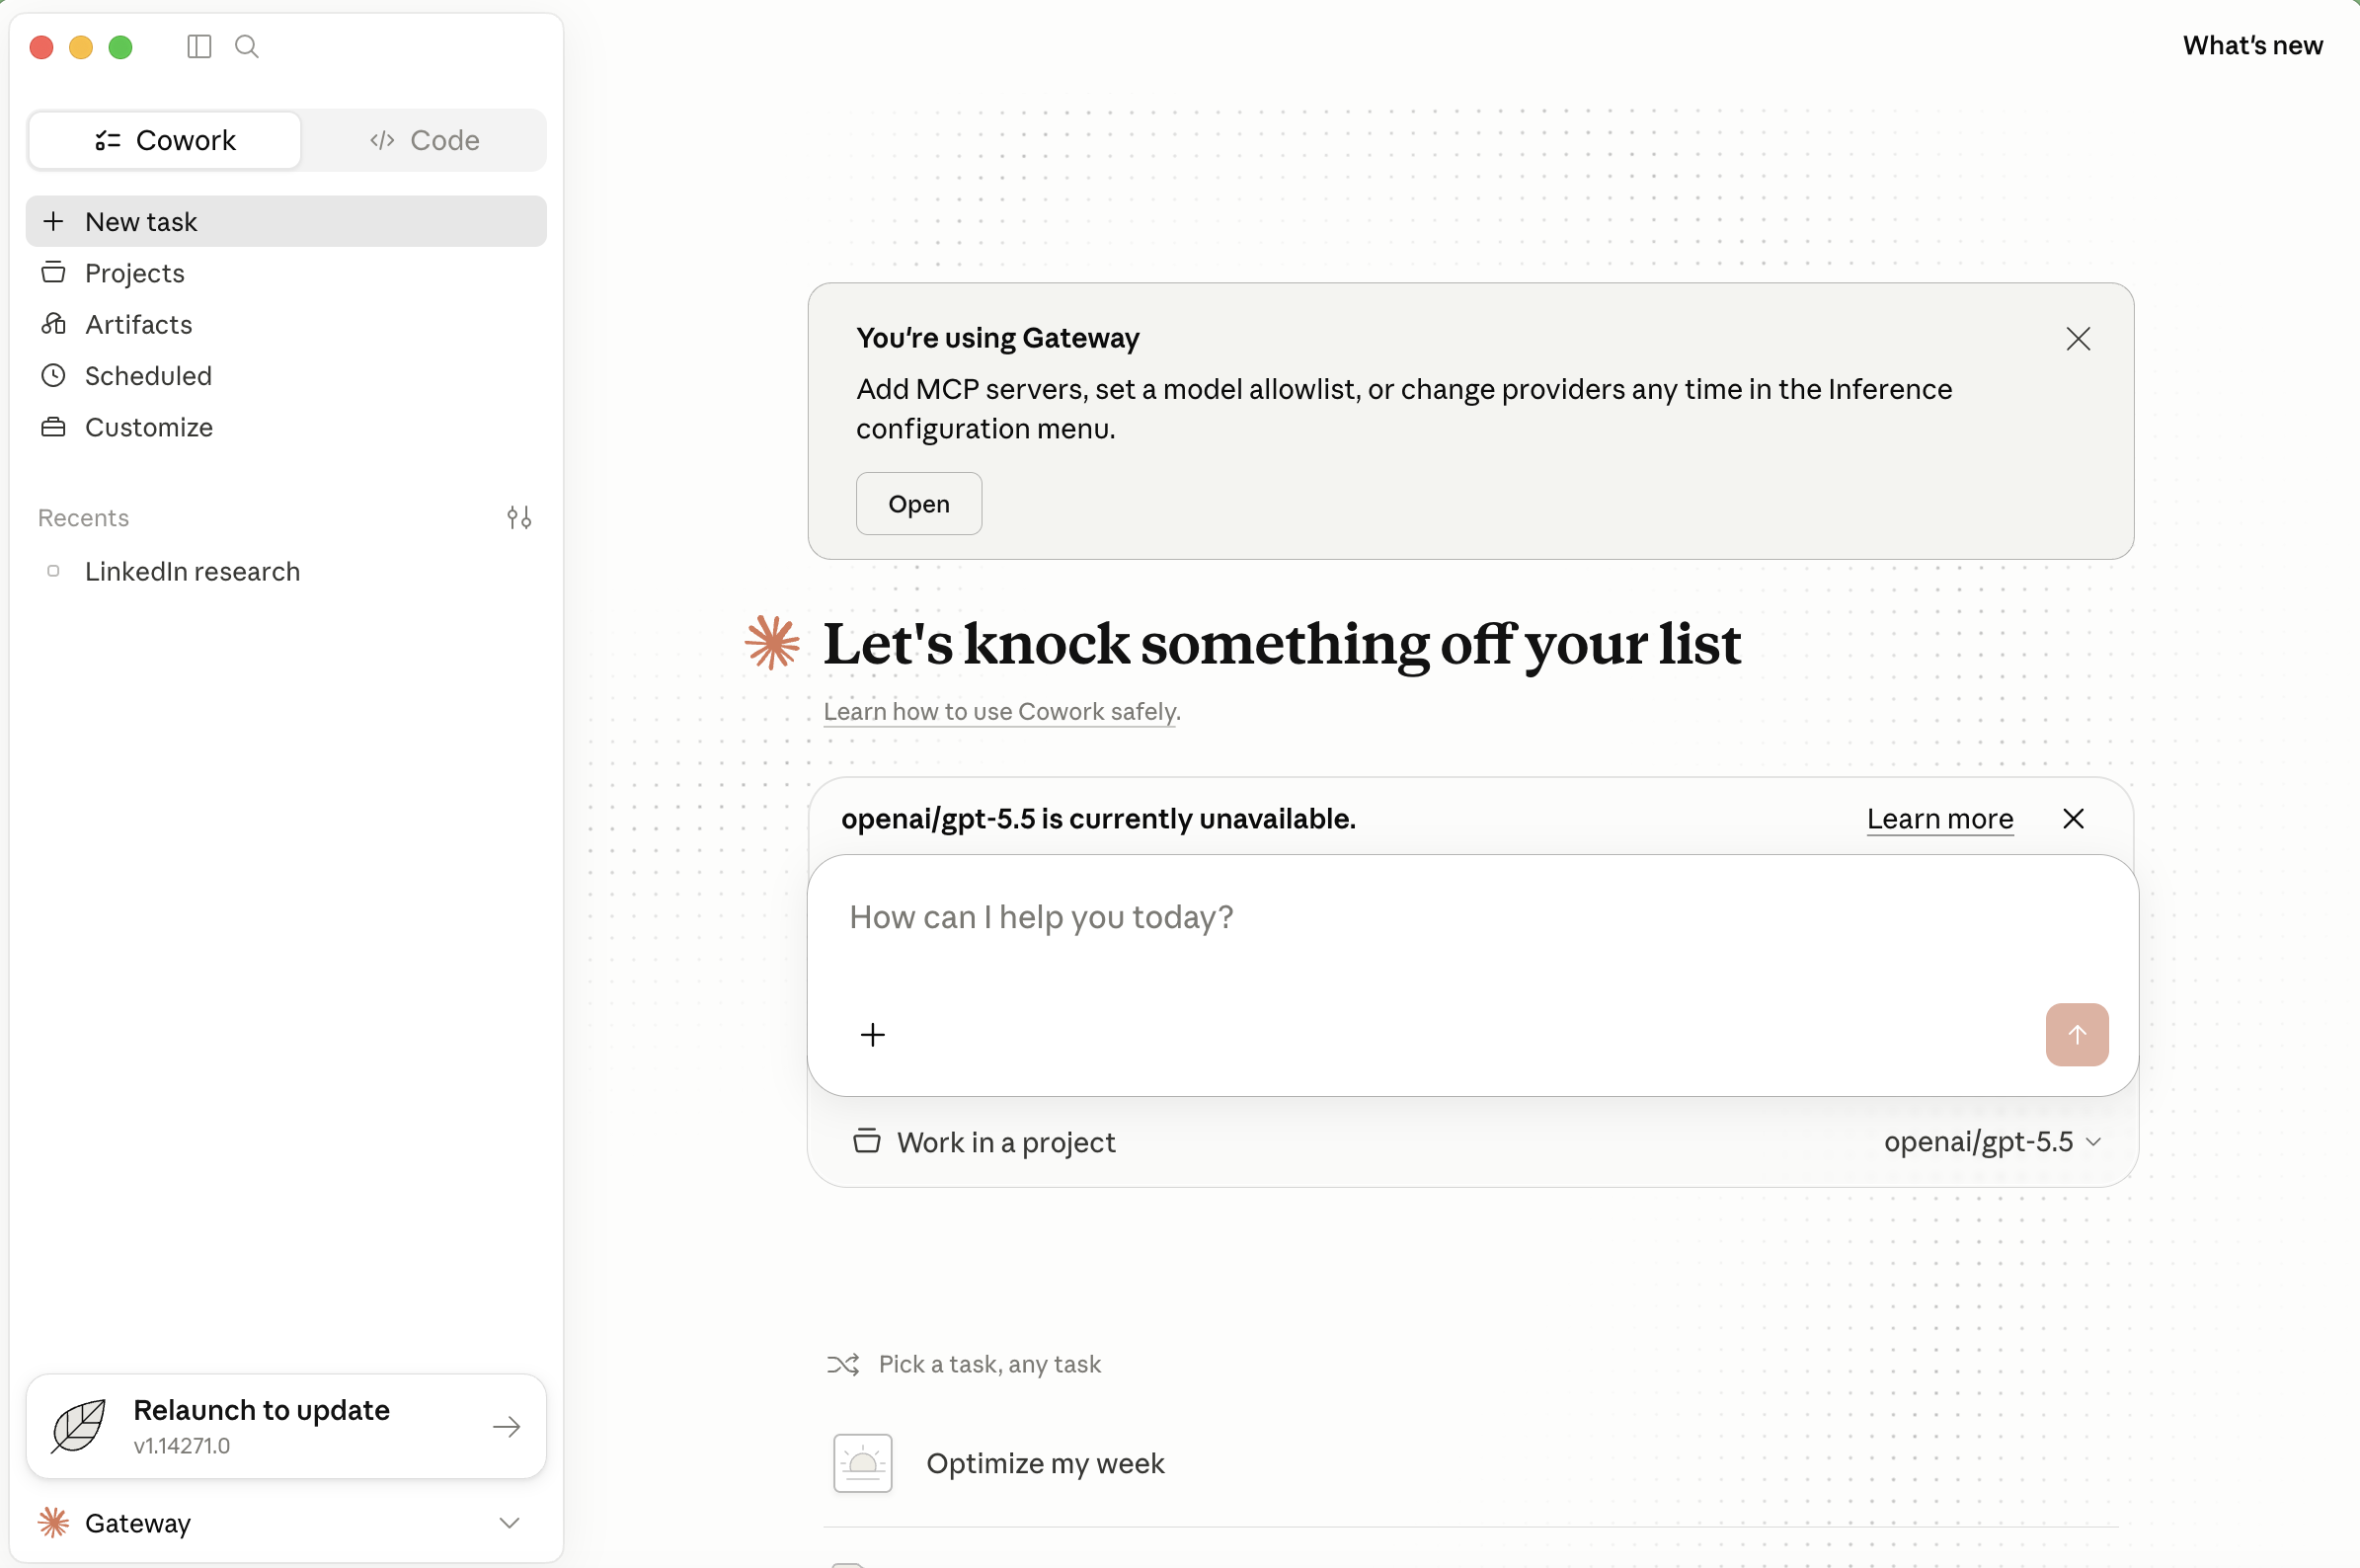Click the plus attachment icon in prompt box
Viewport: 2360px width, 1568px height.
point(873,1034)
